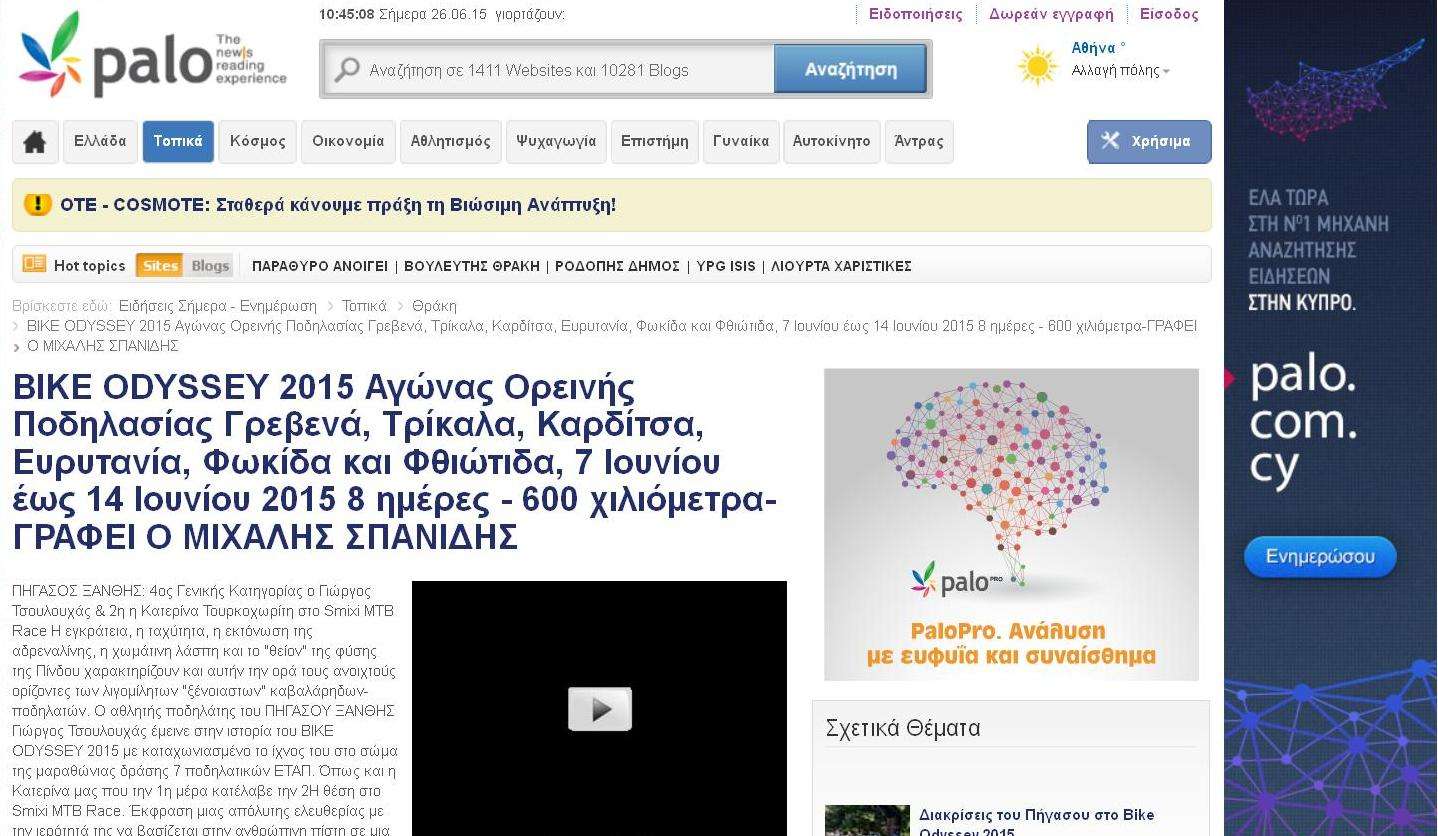Click the sun weather icon

pos(1037,67)
